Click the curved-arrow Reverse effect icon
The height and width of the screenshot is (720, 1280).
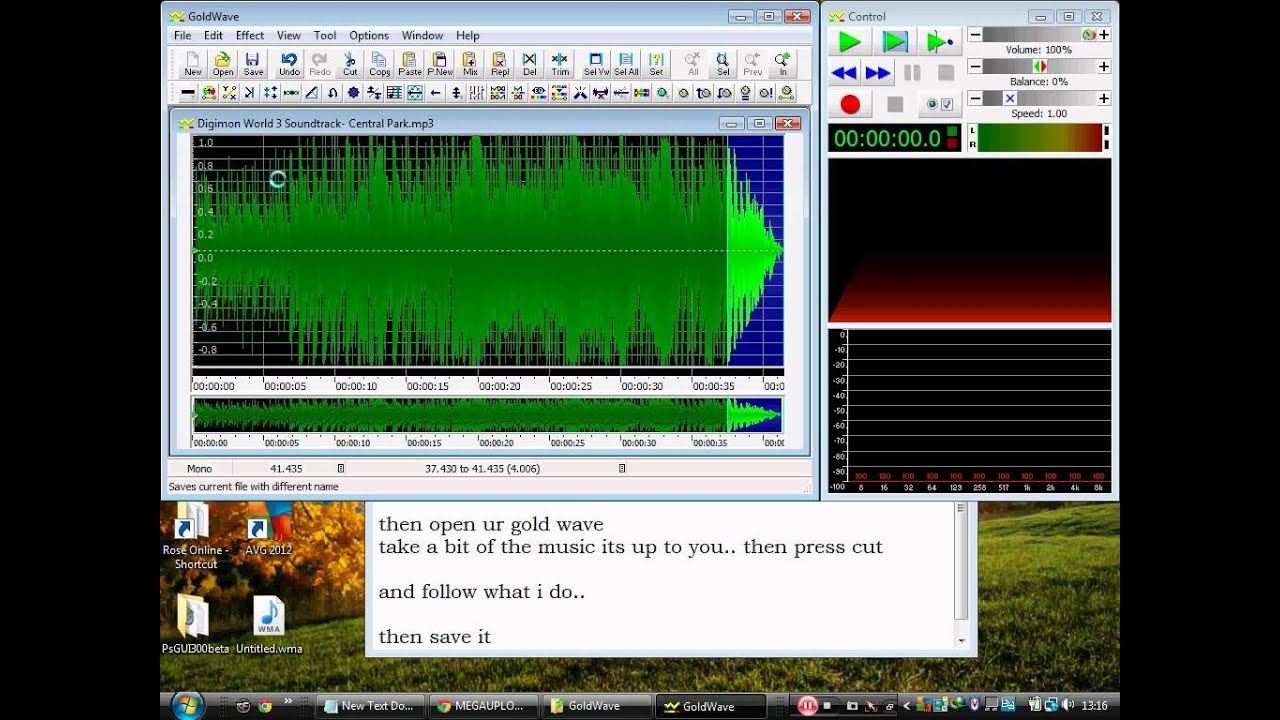point(332,93)
